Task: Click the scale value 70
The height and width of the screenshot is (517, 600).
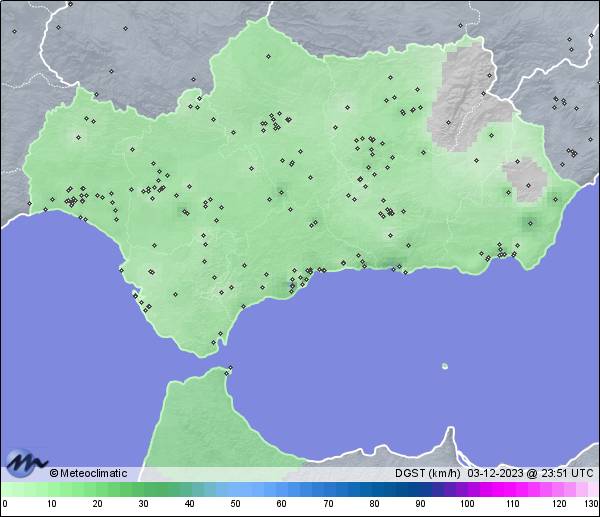Action: (328, 504)
